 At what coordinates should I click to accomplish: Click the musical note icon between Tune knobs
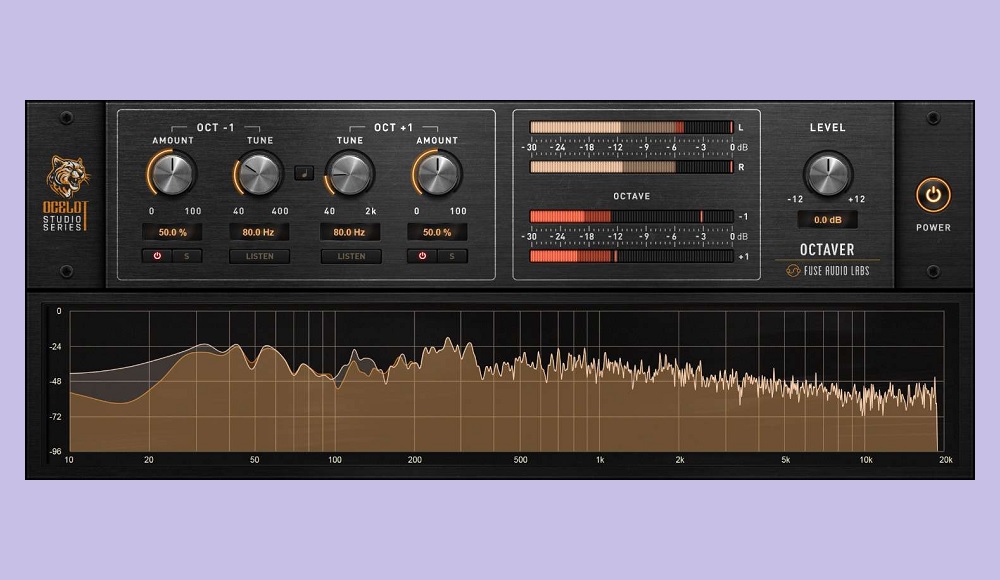click(x=303, y=172)
